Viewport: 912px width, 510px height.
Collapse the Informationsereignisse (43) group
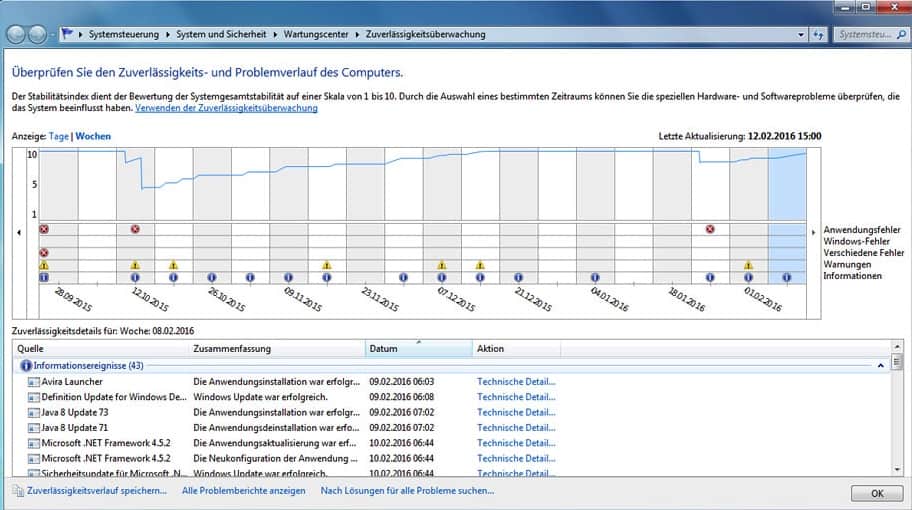tap(881, 366)
